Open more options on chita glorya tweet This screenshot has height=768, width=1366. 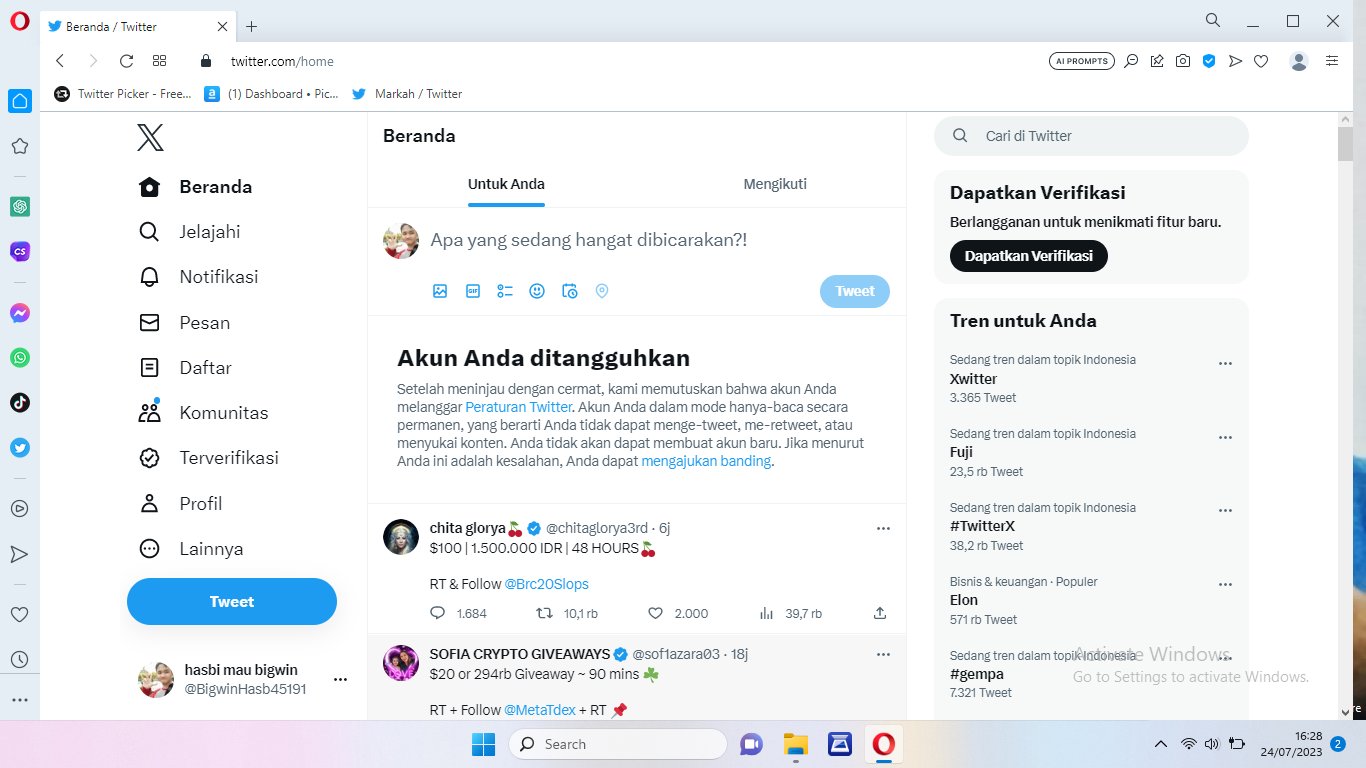[883, 528]
